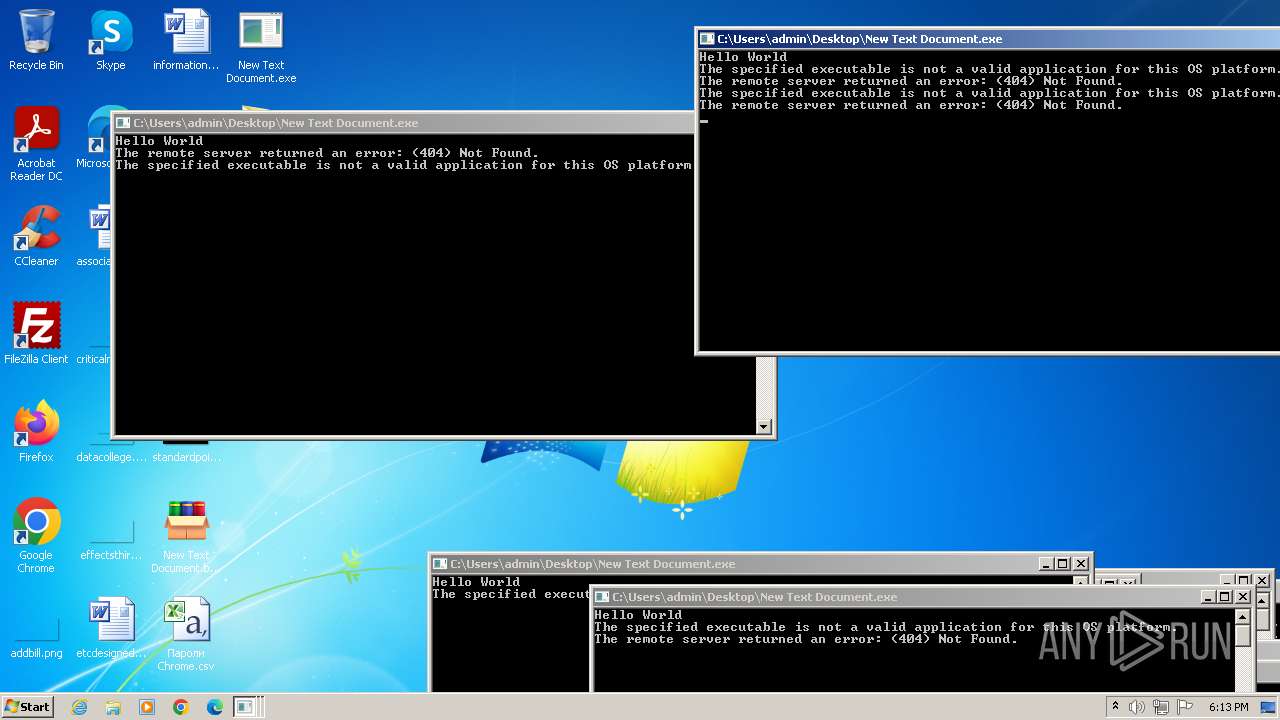Viewport: 1280px width, 720px height.
Task: Close the bottom console behind the front one
Action: 1080,564
